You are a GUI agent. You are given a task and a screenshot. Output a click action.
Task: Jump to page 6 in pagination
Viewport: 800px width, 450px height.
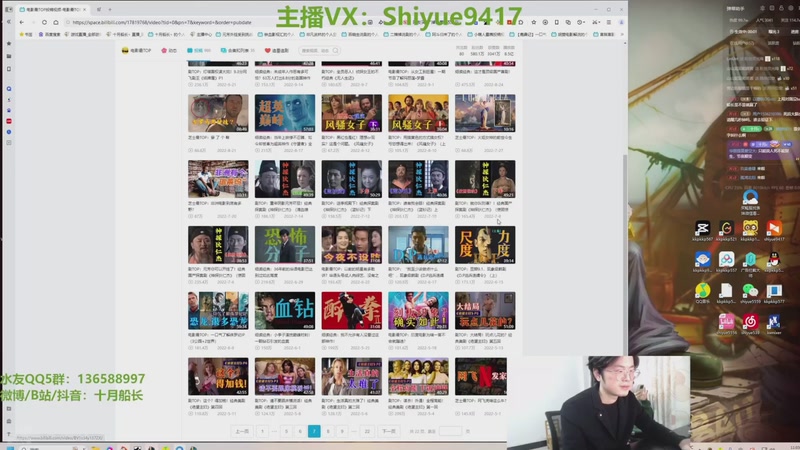click(300, 431)
